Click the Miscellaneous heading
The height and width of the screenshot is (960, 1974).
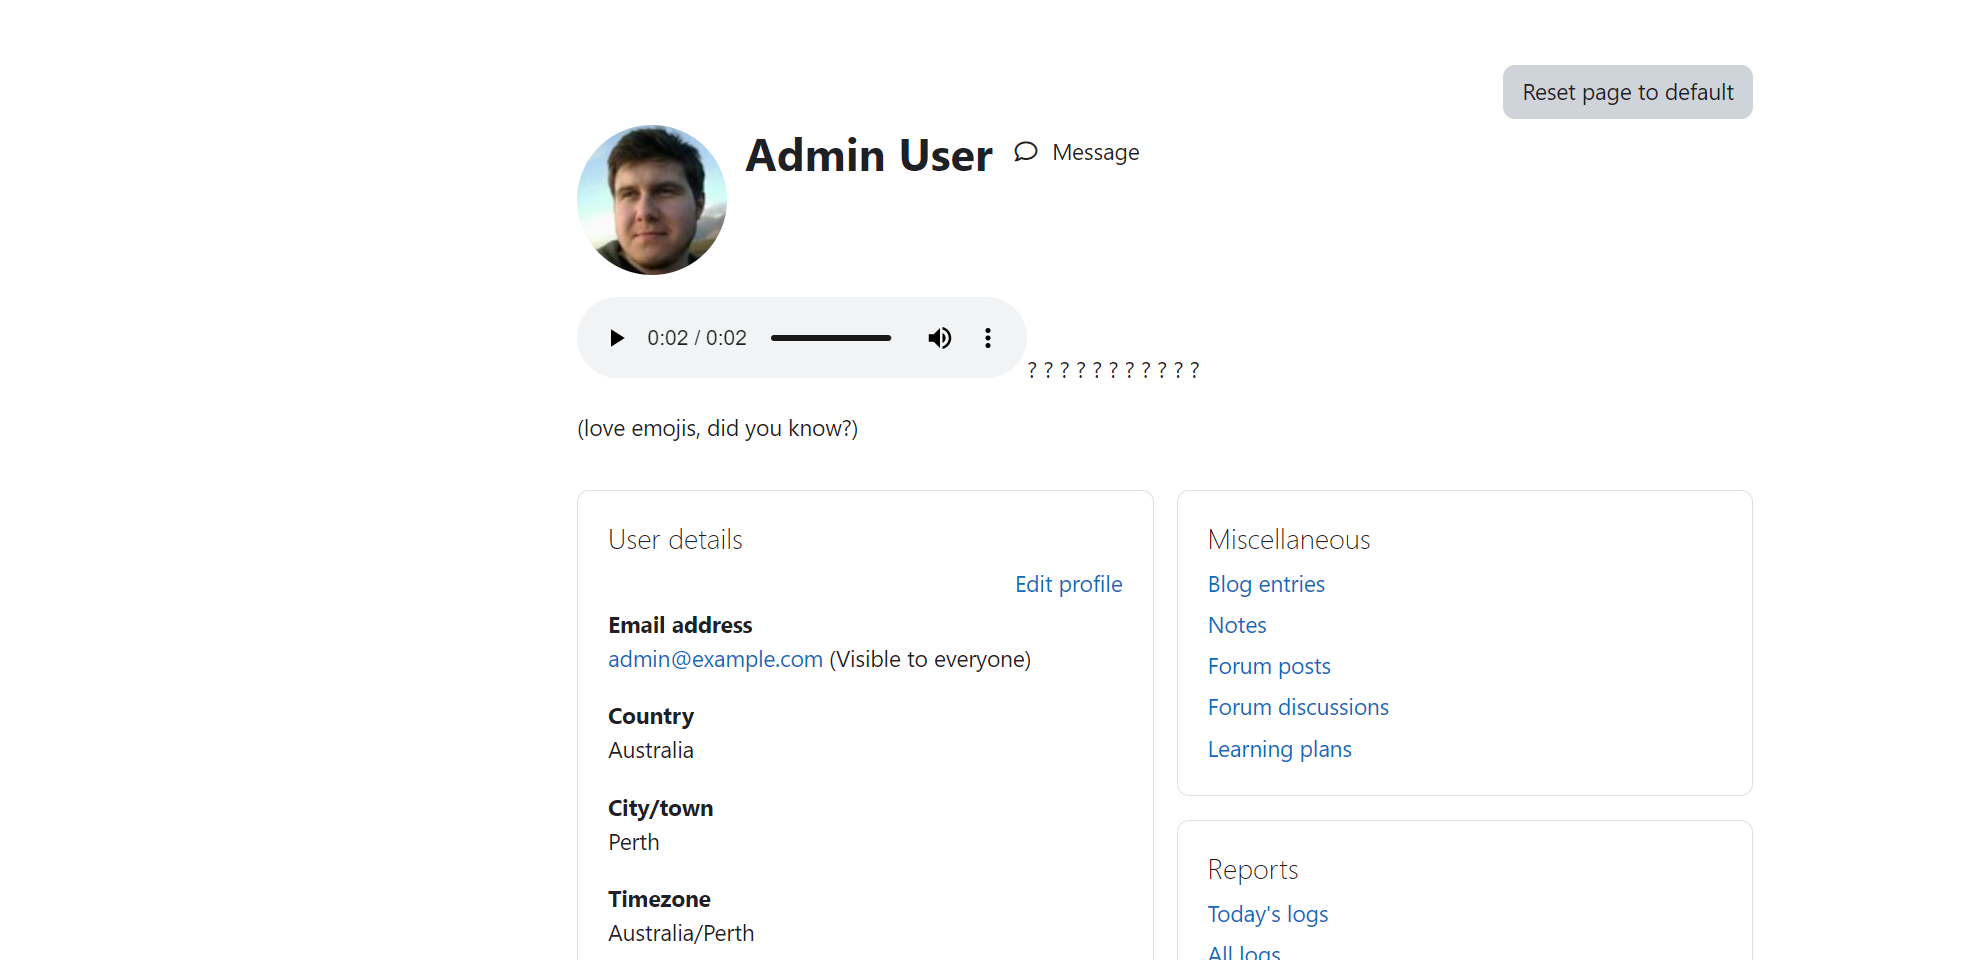(x=1288, y=540)
